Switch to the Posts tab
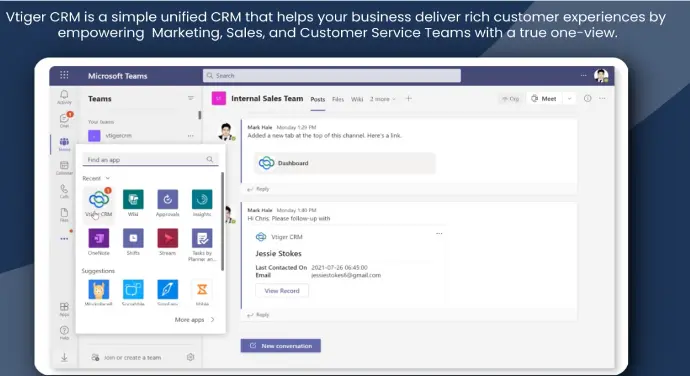690x376 pixels. click(318, 100)
